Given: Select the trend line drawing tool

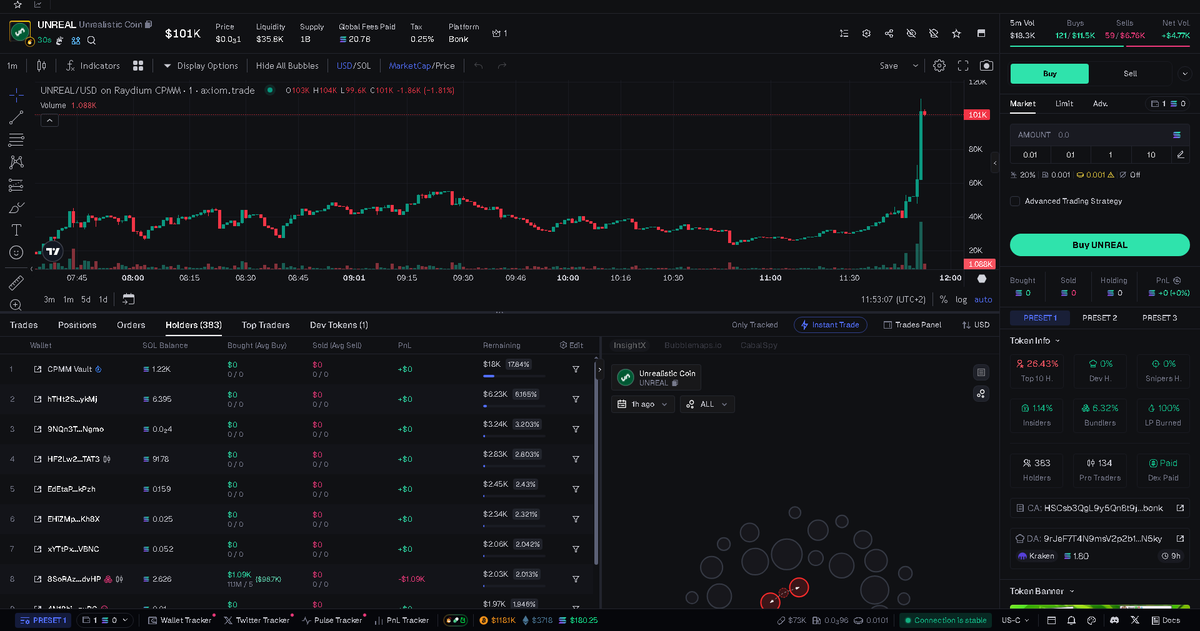Looking at the screenshot, I should pos(16,117).
